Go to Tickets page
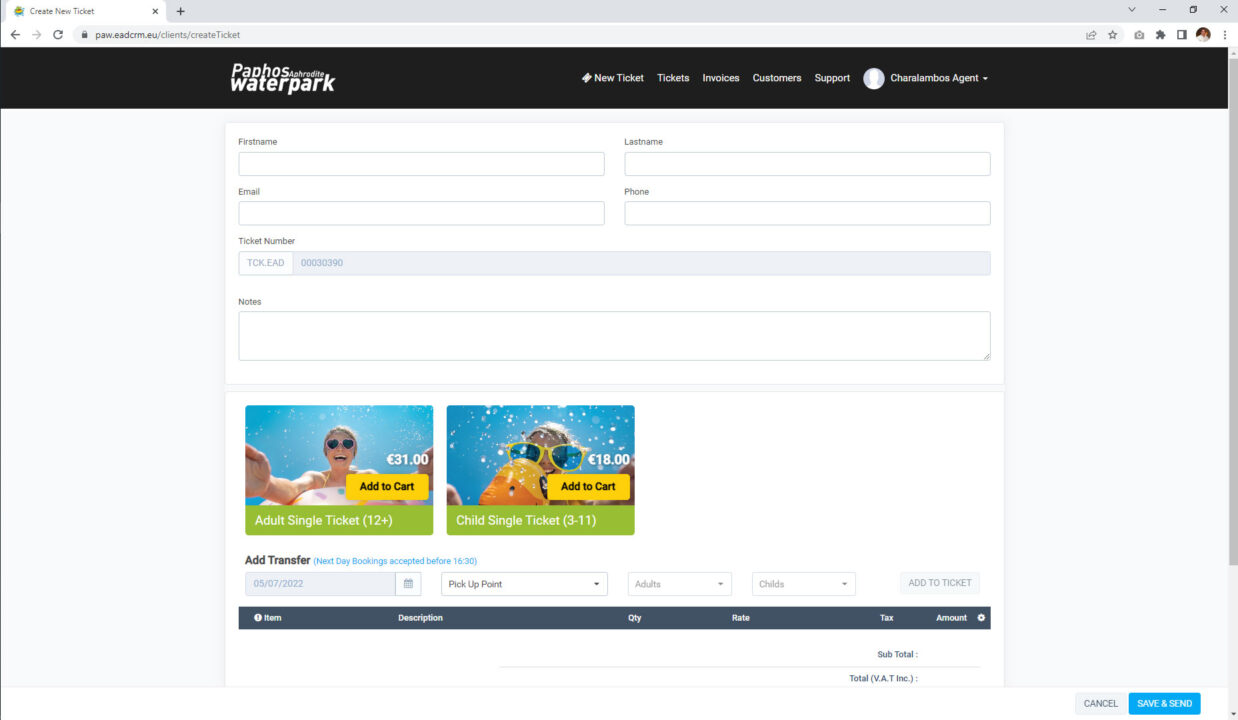This screenshot has height=720, width=1238. (x=673, y=78)
